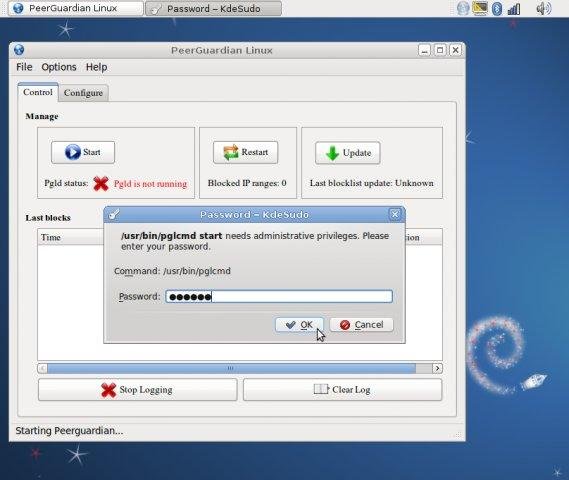Switch to the Configure tab
The height and width of the screenshot is (480, 569).
[83, 93]
